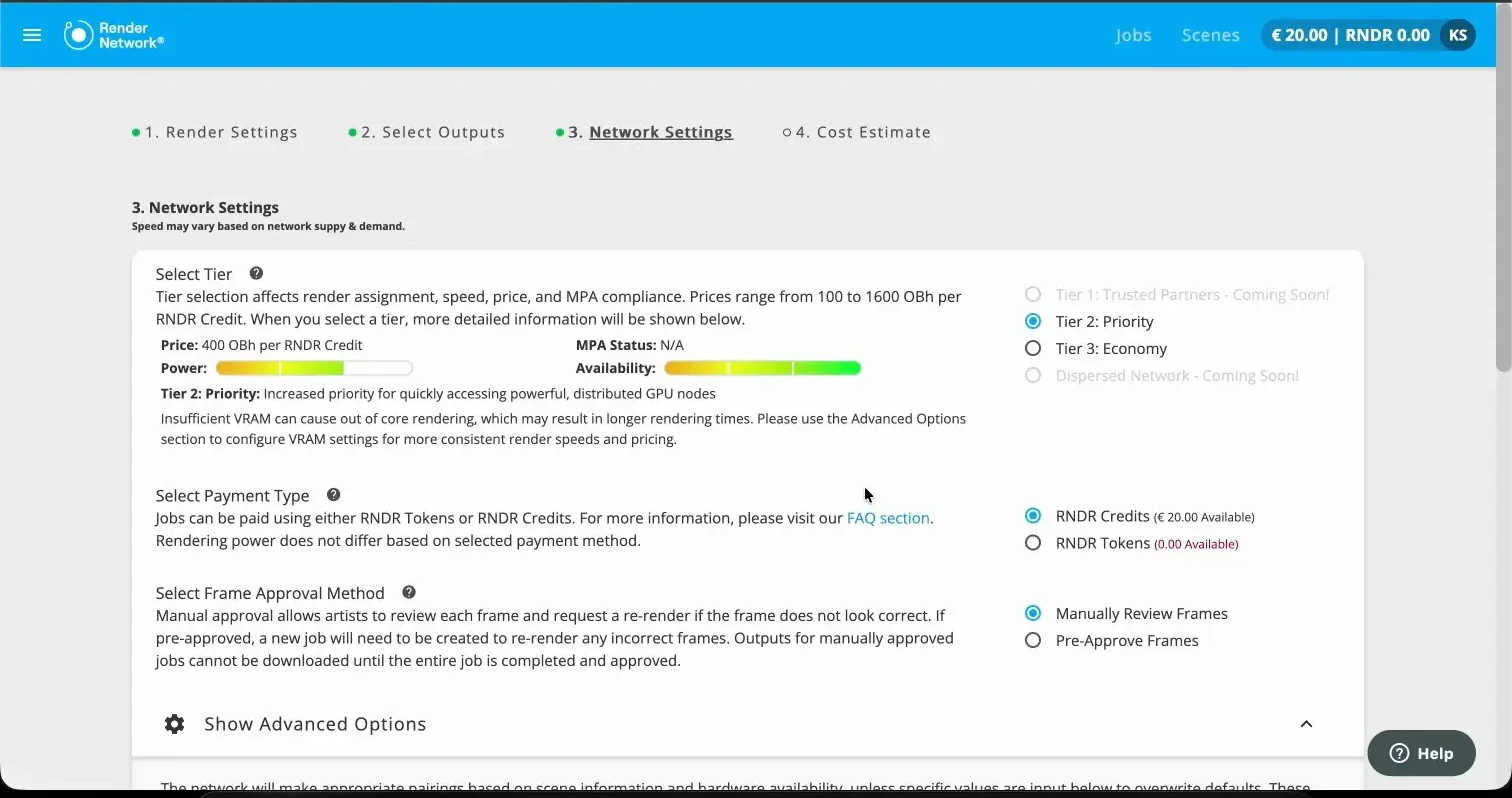Click the Render Network logo
This screenshot has width=1512, height=798.
(113, 35)
